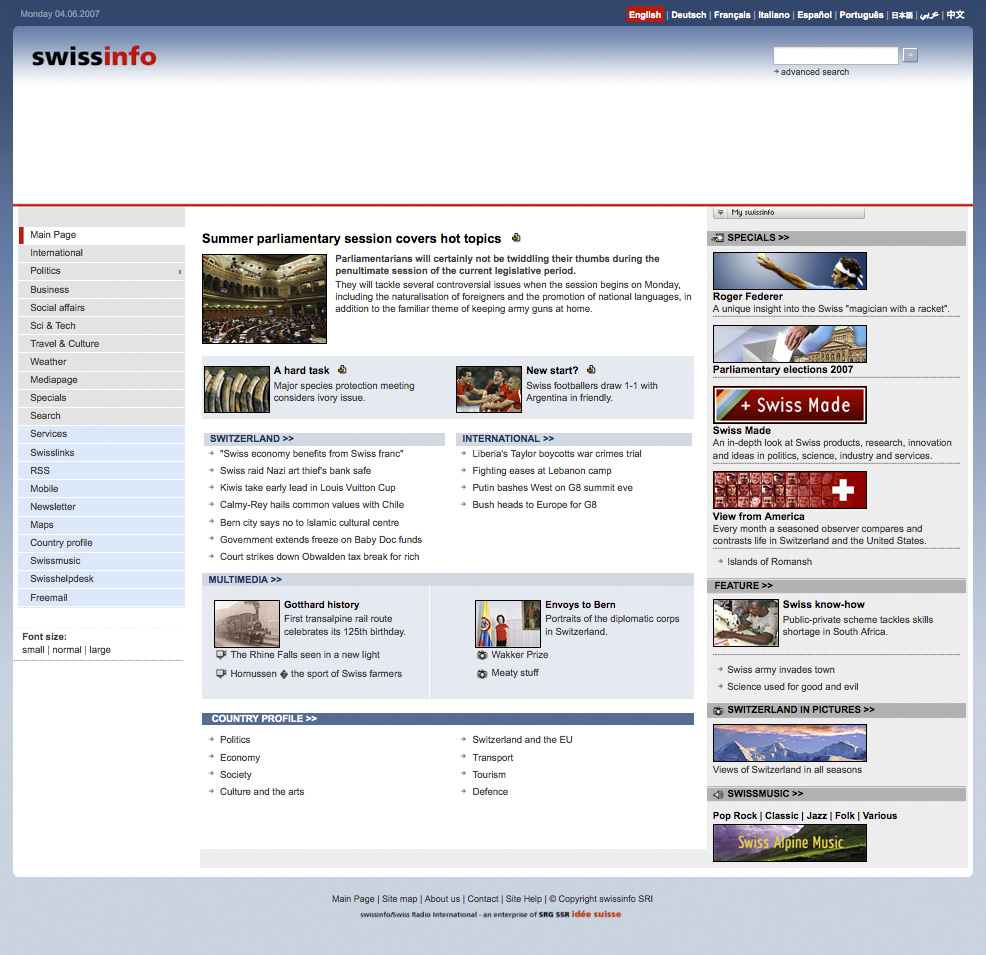Set font size to small
Screen dimensions: 986x955
(33, 649)
